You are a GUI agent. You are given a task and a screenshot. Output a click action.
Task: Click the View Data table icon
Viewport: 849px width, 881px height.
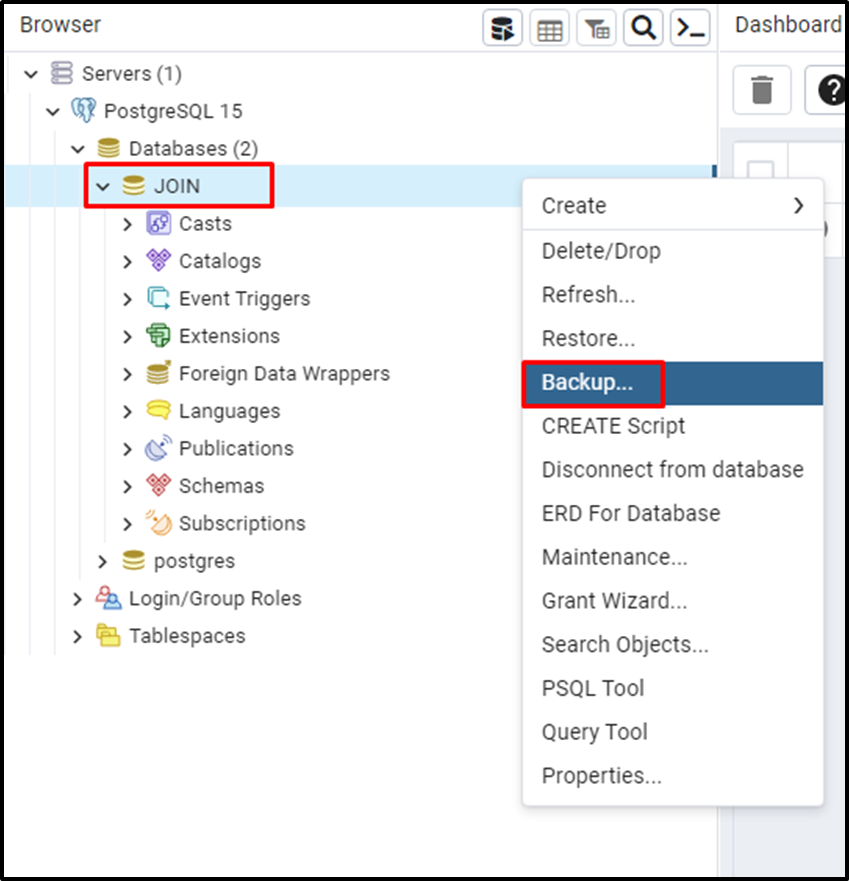point(549,27)
